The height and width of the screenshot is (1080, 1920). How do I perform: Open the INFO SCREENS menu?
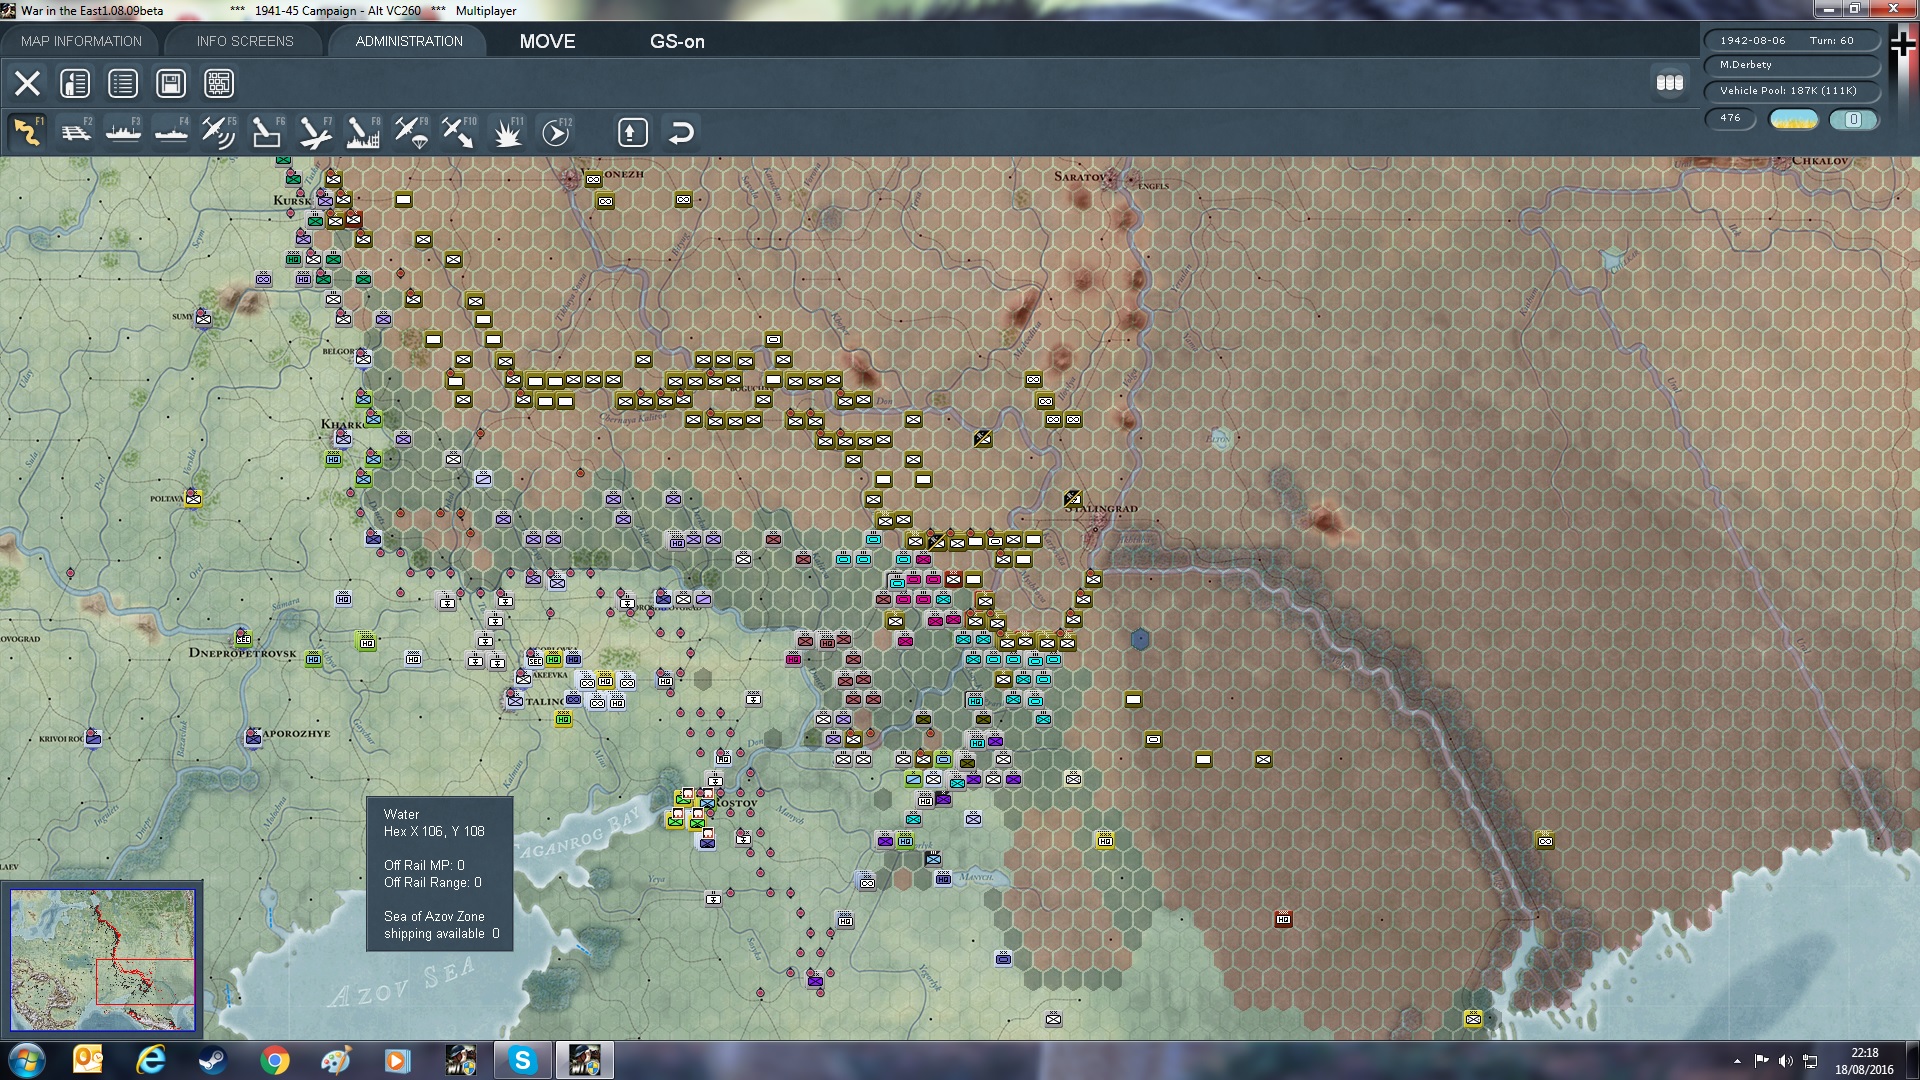coord(244,41)
